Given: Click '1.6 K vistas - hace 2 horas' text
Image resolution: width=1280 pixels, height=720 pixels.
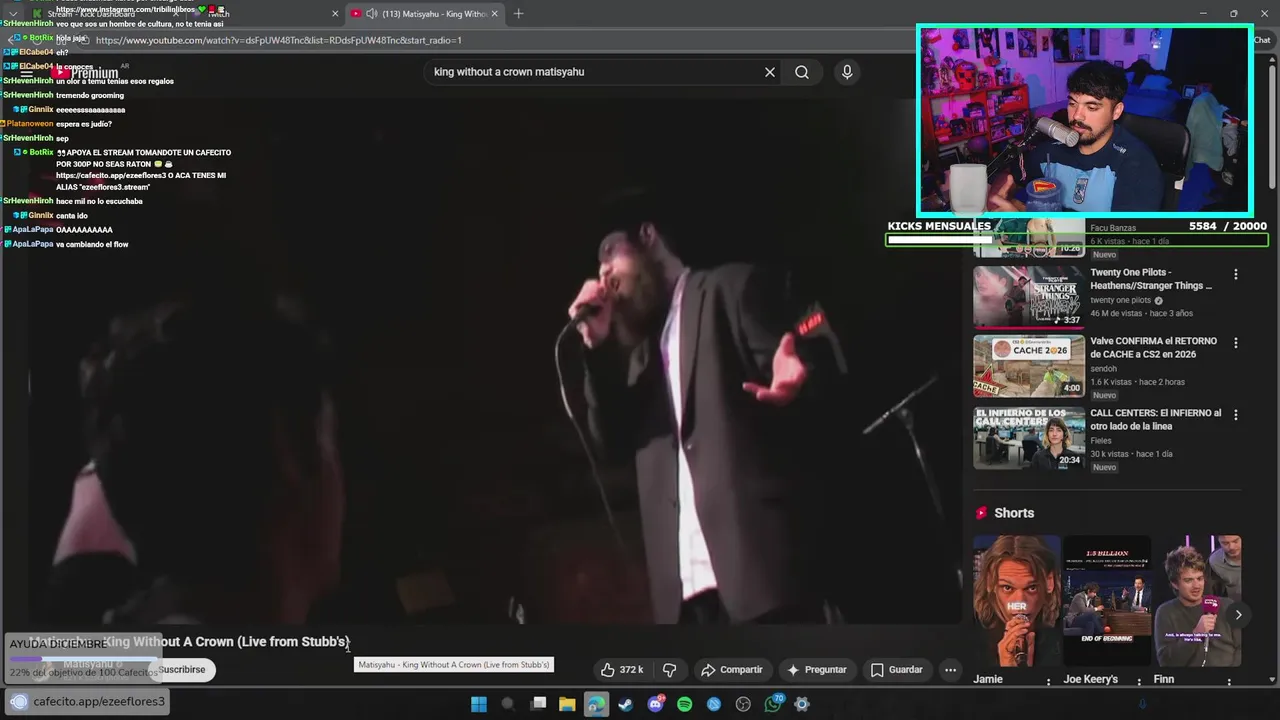Looking at the screenshot, I should (x=1137, y=382).
